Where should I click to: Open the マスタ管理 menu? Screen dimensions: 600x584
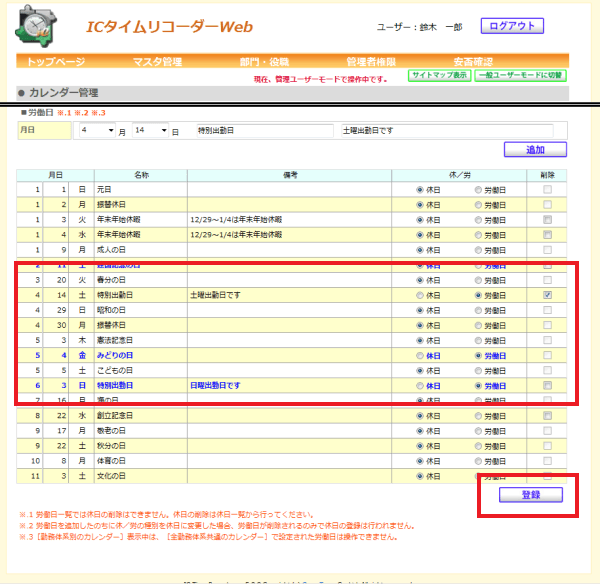click(x=157, y=61)
